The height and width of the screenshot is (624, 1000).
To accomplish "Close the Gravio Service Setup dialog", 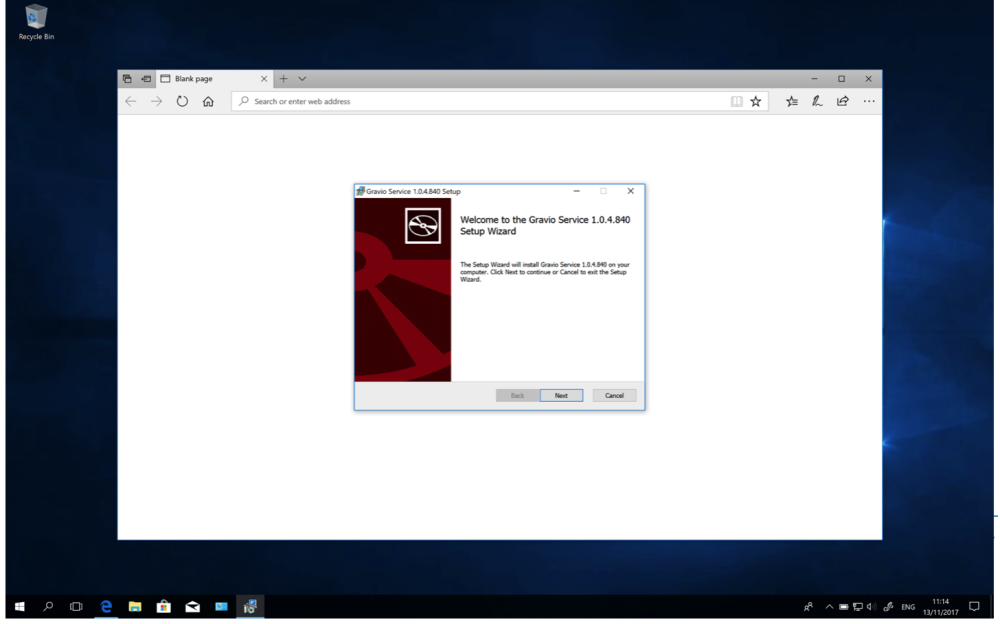I will (x=631, y=191).
